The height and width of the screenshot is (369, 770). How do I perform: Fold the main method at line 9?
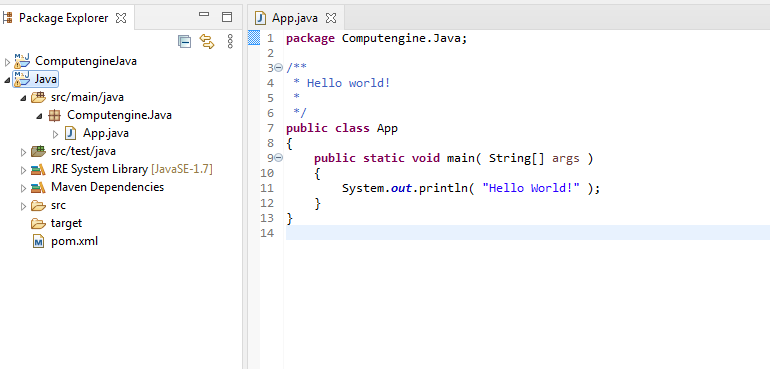278,158
